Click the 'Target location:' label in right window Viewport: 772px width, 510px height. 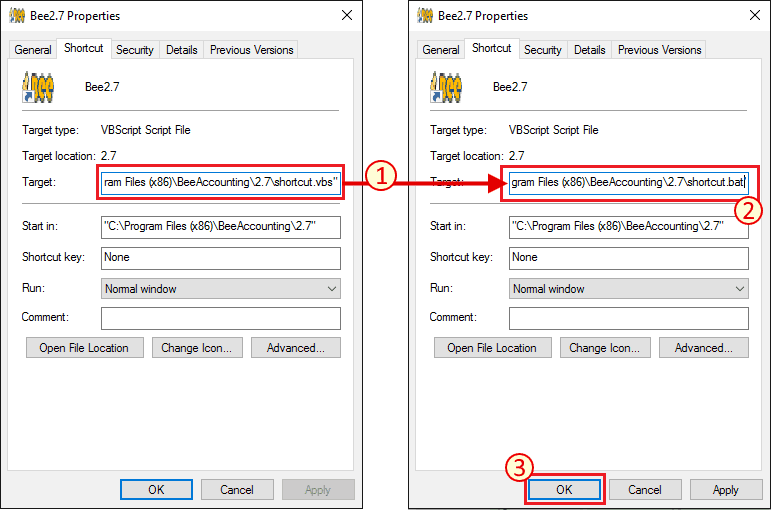tap(467, 156)
